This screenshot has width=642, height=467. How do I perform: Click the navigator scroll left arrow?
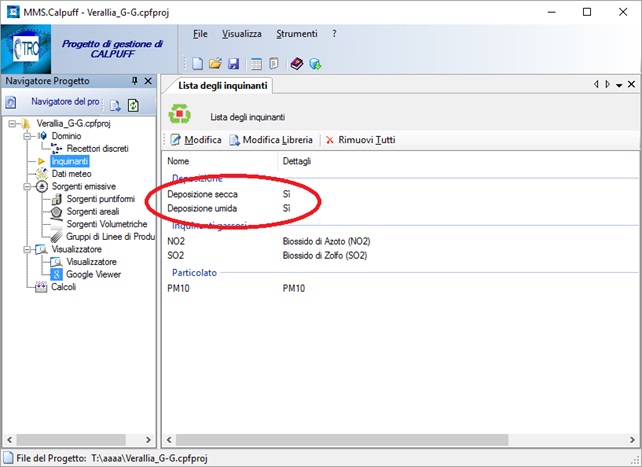tap(9, 440)
